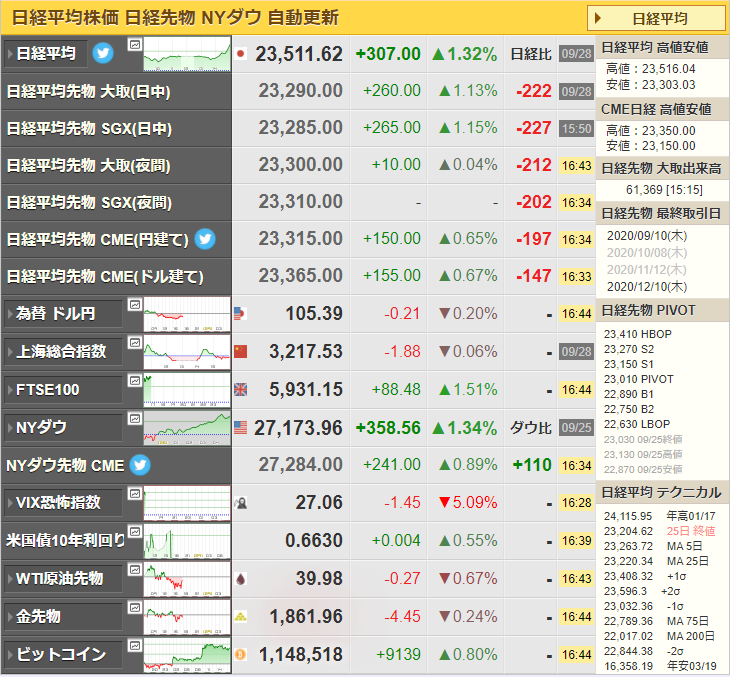This screenshot has width=730, height=677.
Task: Expand the 上海総合指数 row label
Action: point(63,352)
